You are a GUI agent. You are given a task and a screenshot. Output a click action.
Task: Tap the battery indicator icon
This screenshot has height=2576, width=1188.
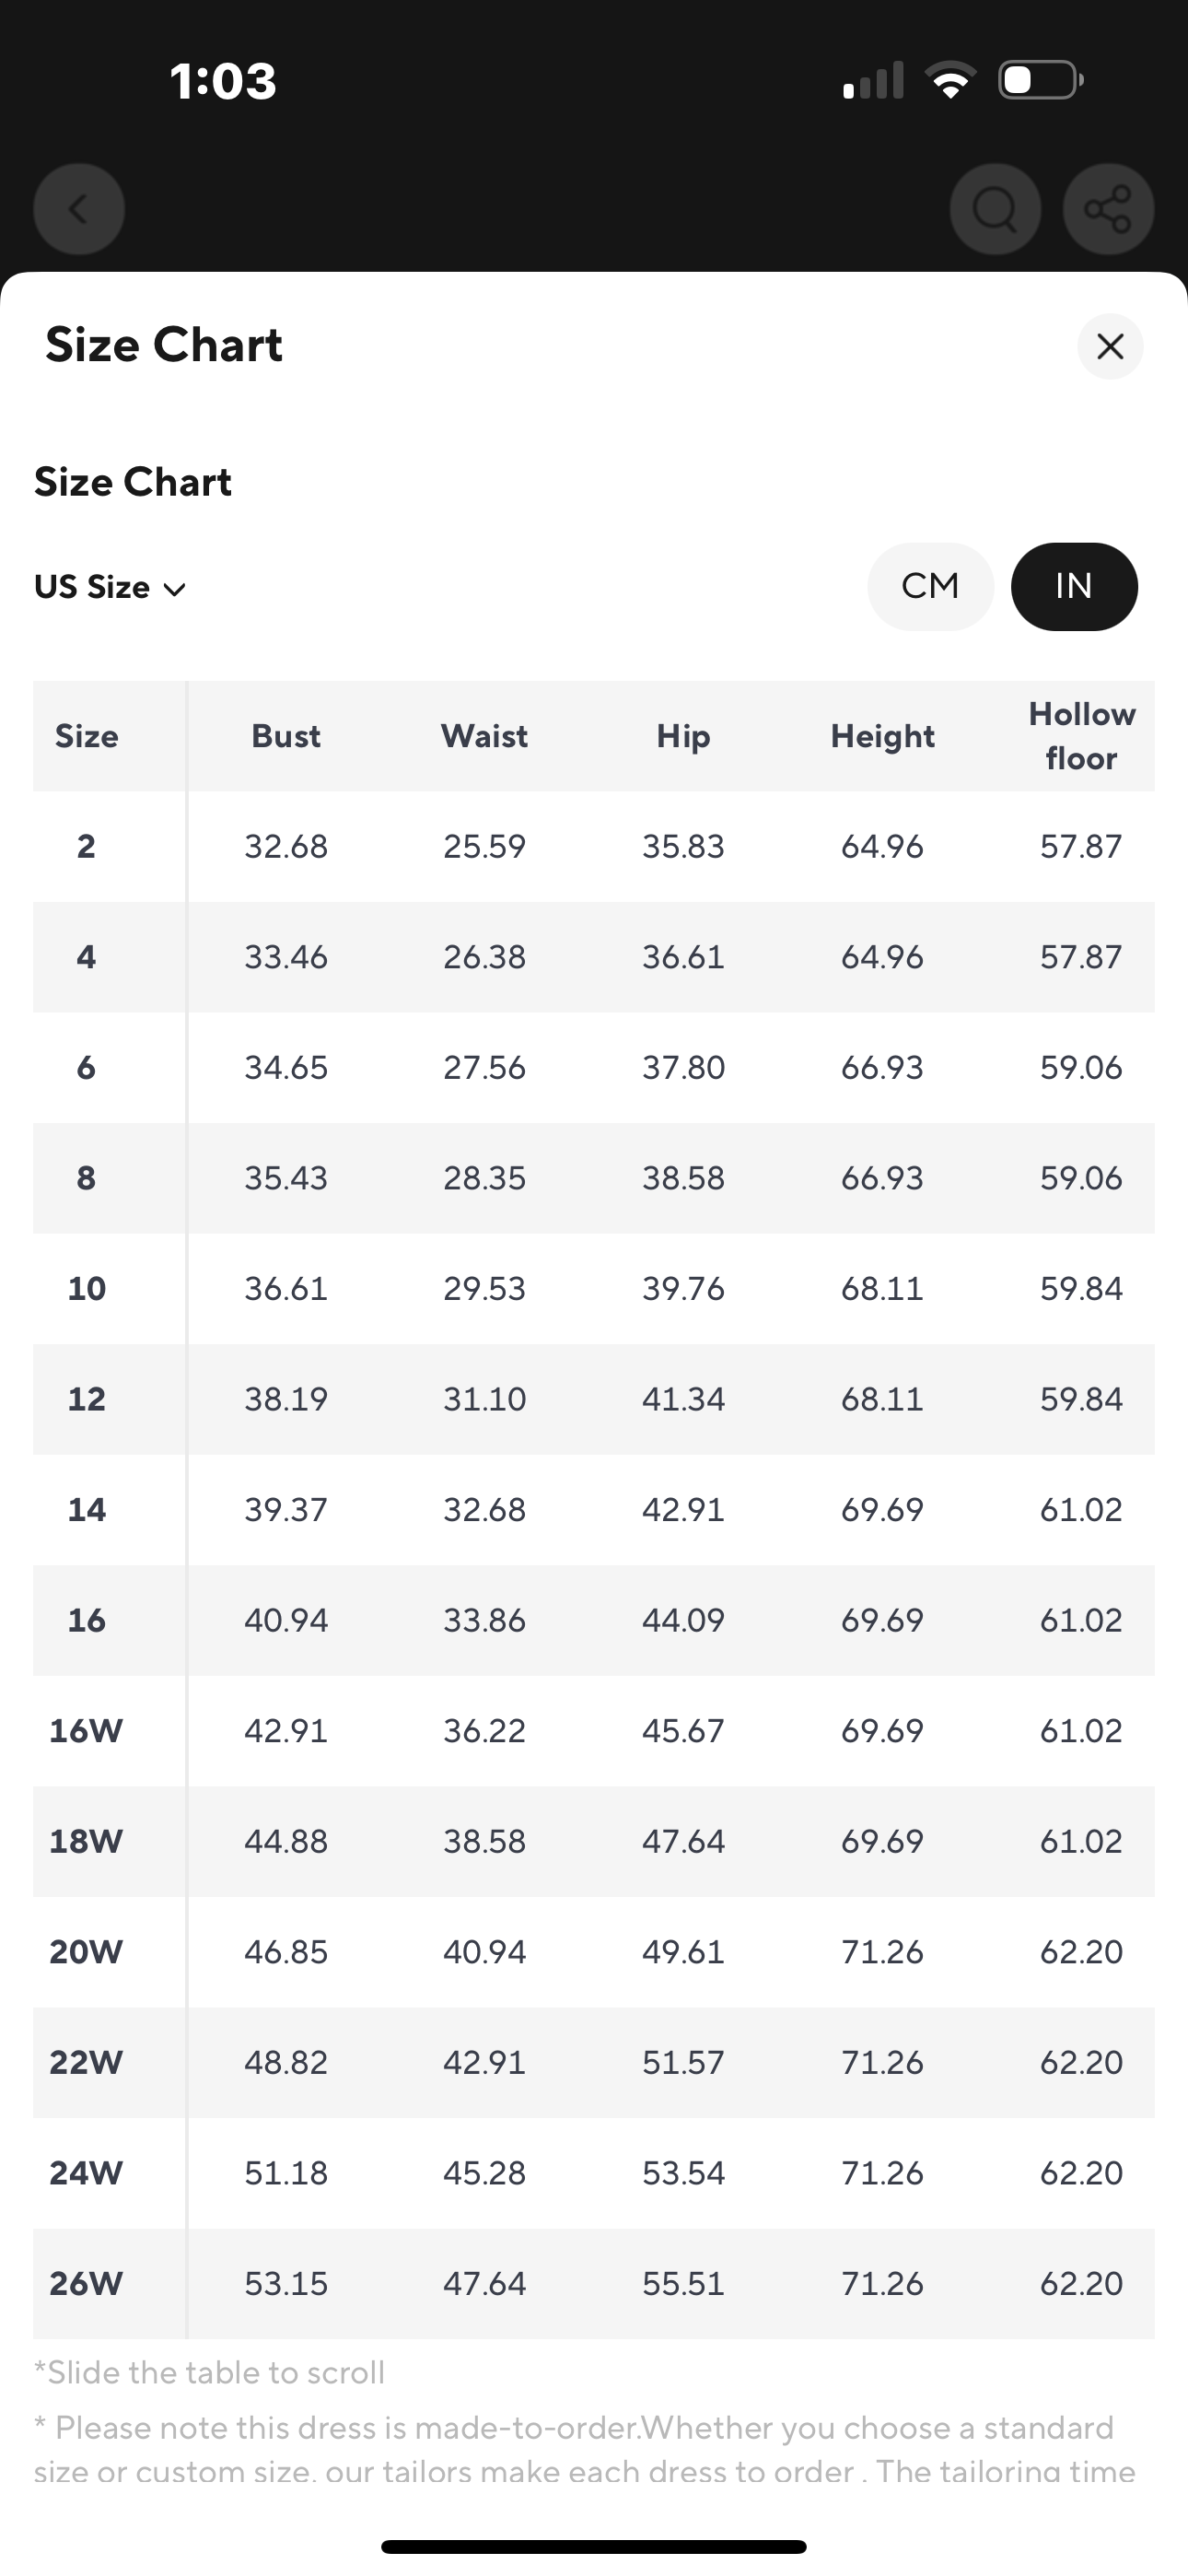click(1041, 80)
